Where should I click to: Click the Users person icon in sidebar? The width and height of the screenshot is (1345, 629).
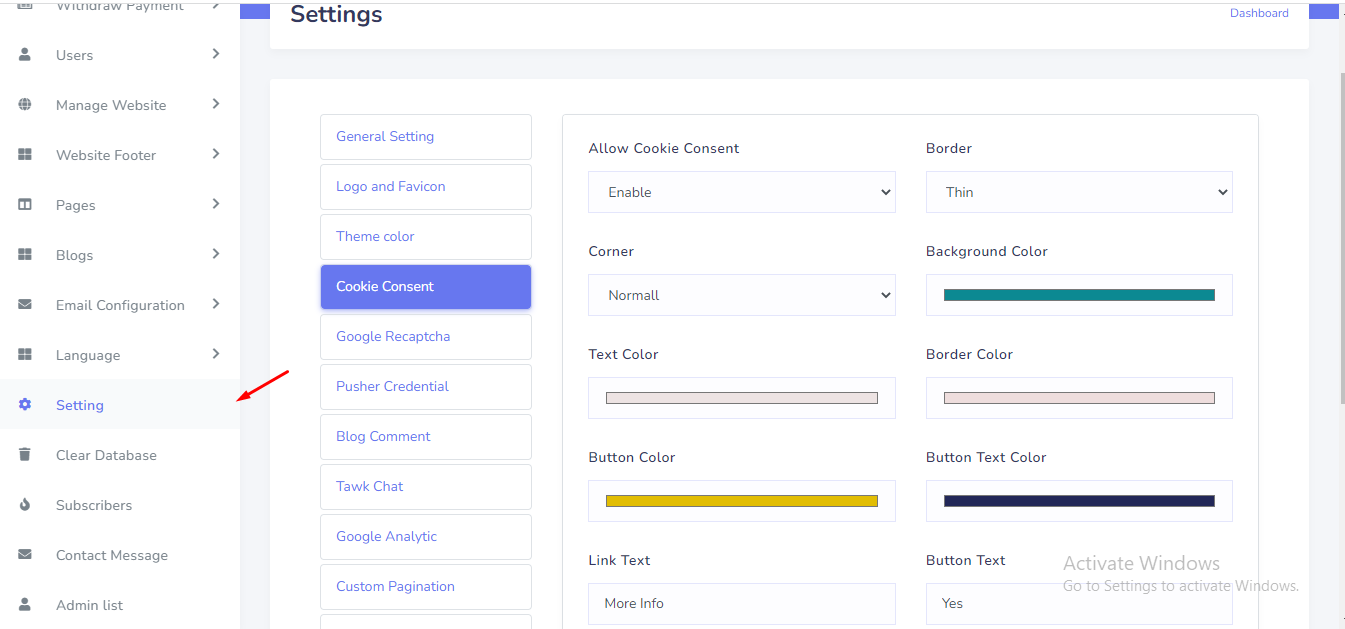(x=25, y=55)
